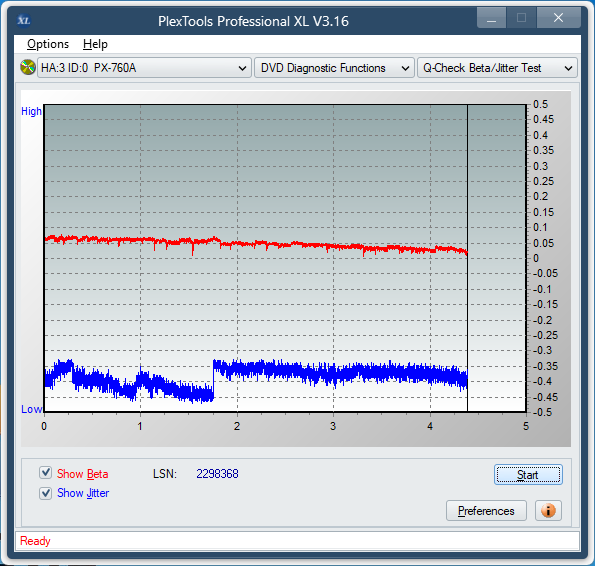Screen dimensions: 595x566
Task: Click the LSN value 2298368
Action: [x=217, y=474]
